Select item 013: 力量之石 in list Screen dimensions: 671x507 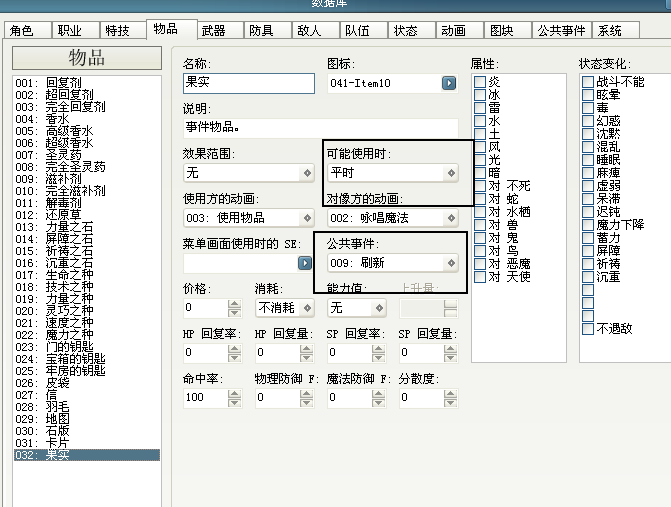pos(87,227)
